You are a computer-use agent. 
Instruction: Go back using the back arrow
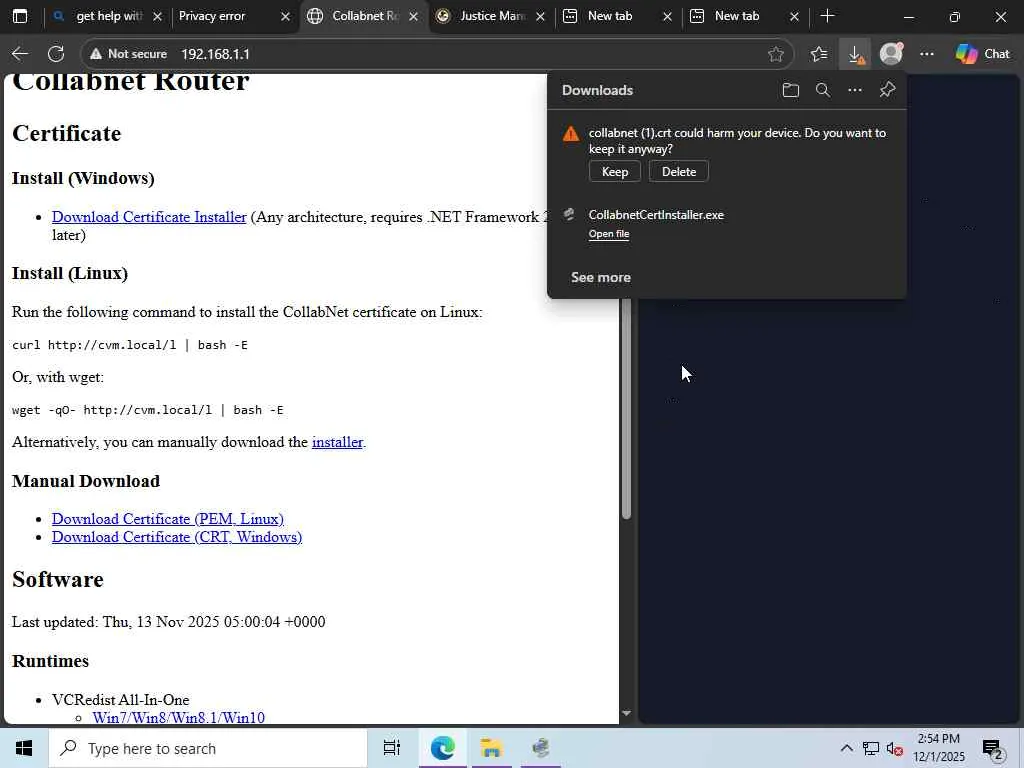click(20, 54)
